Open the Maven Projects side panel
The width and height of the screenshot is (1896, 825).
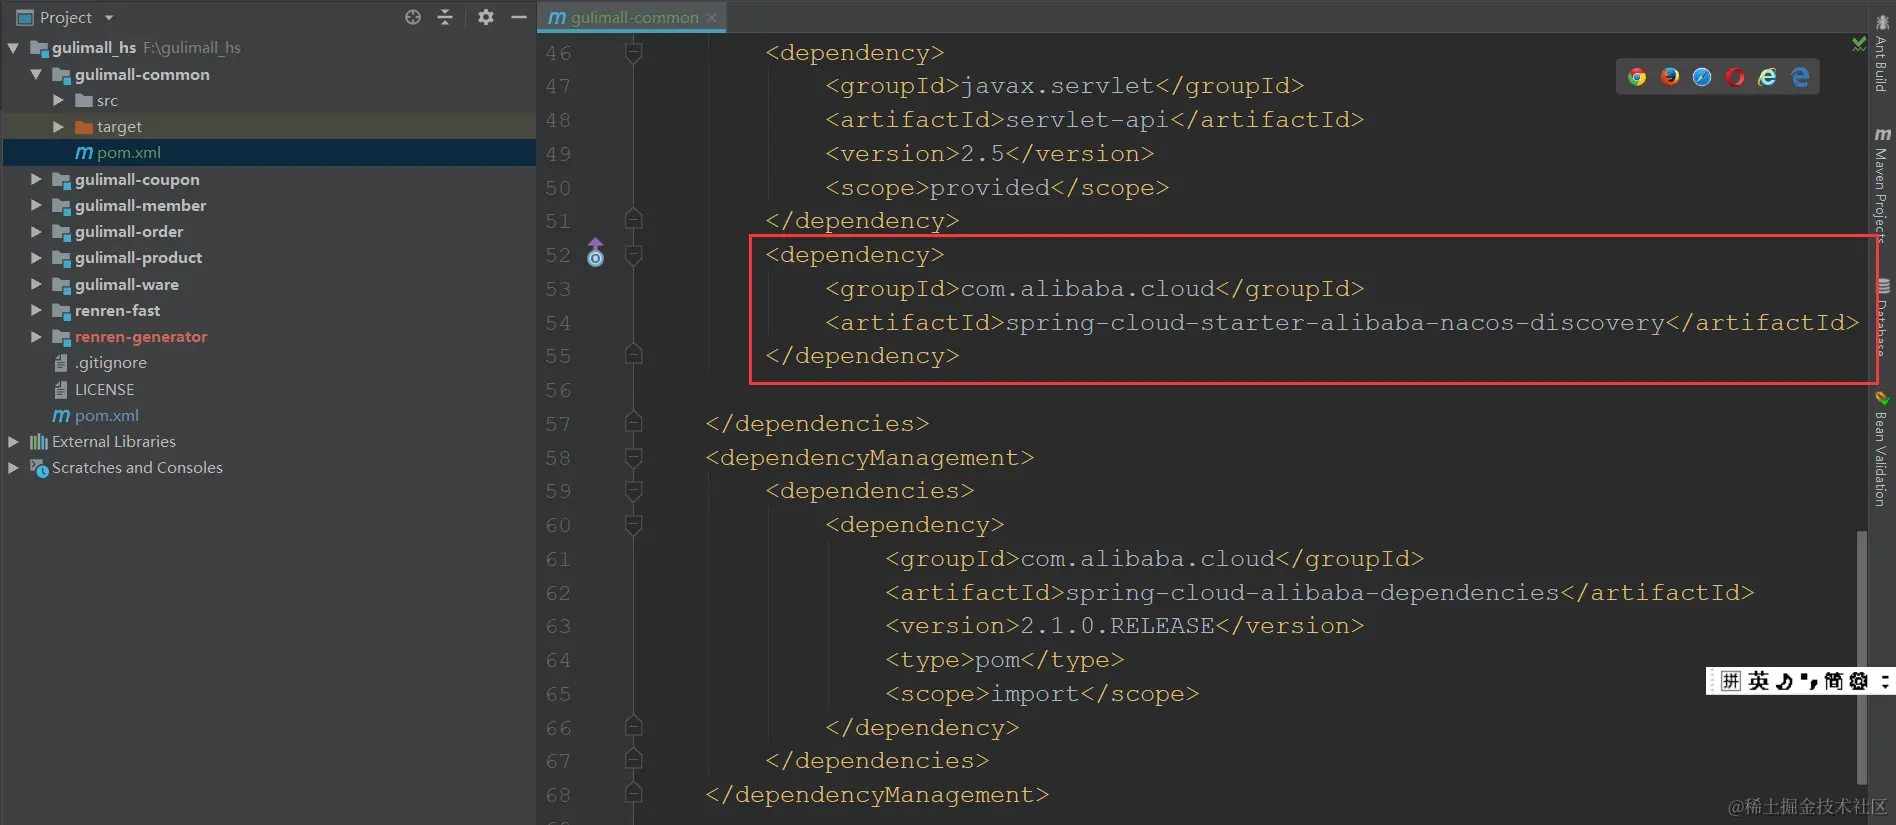(1881, 185)
